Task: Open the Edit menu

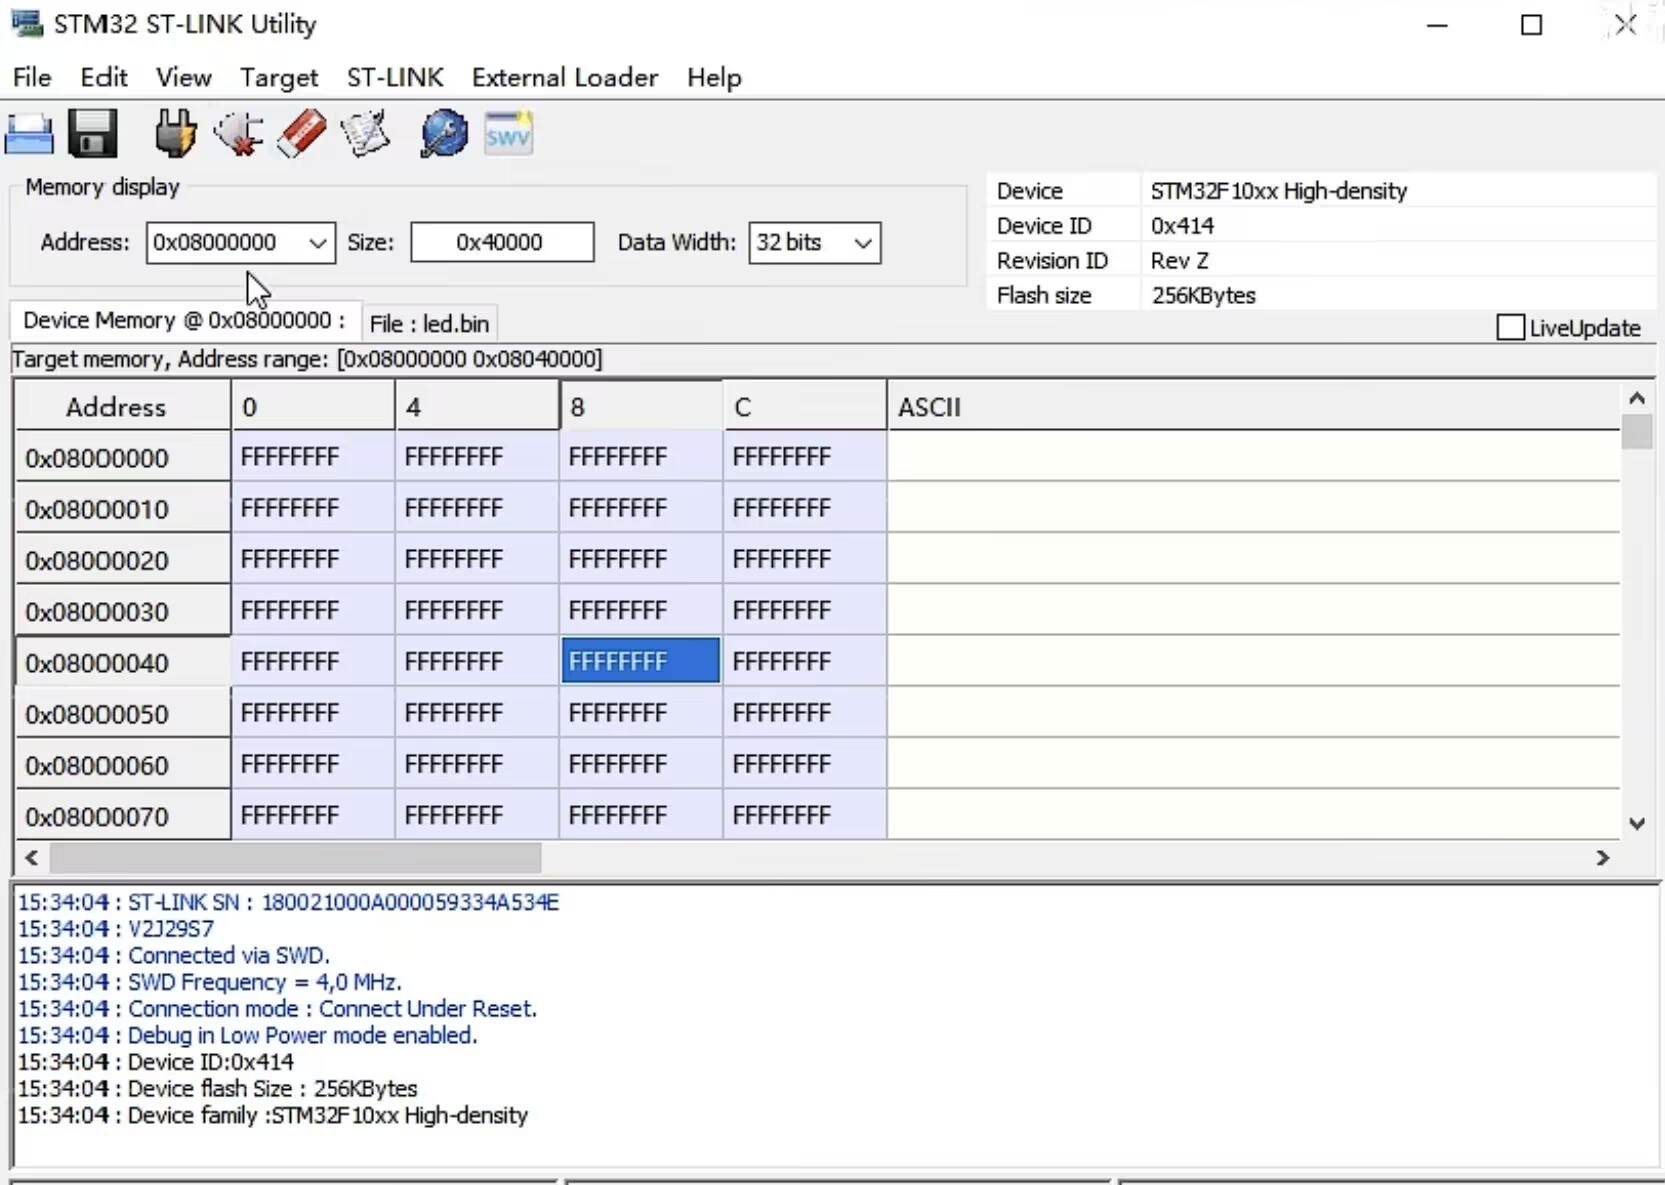Action: (104, 77)
